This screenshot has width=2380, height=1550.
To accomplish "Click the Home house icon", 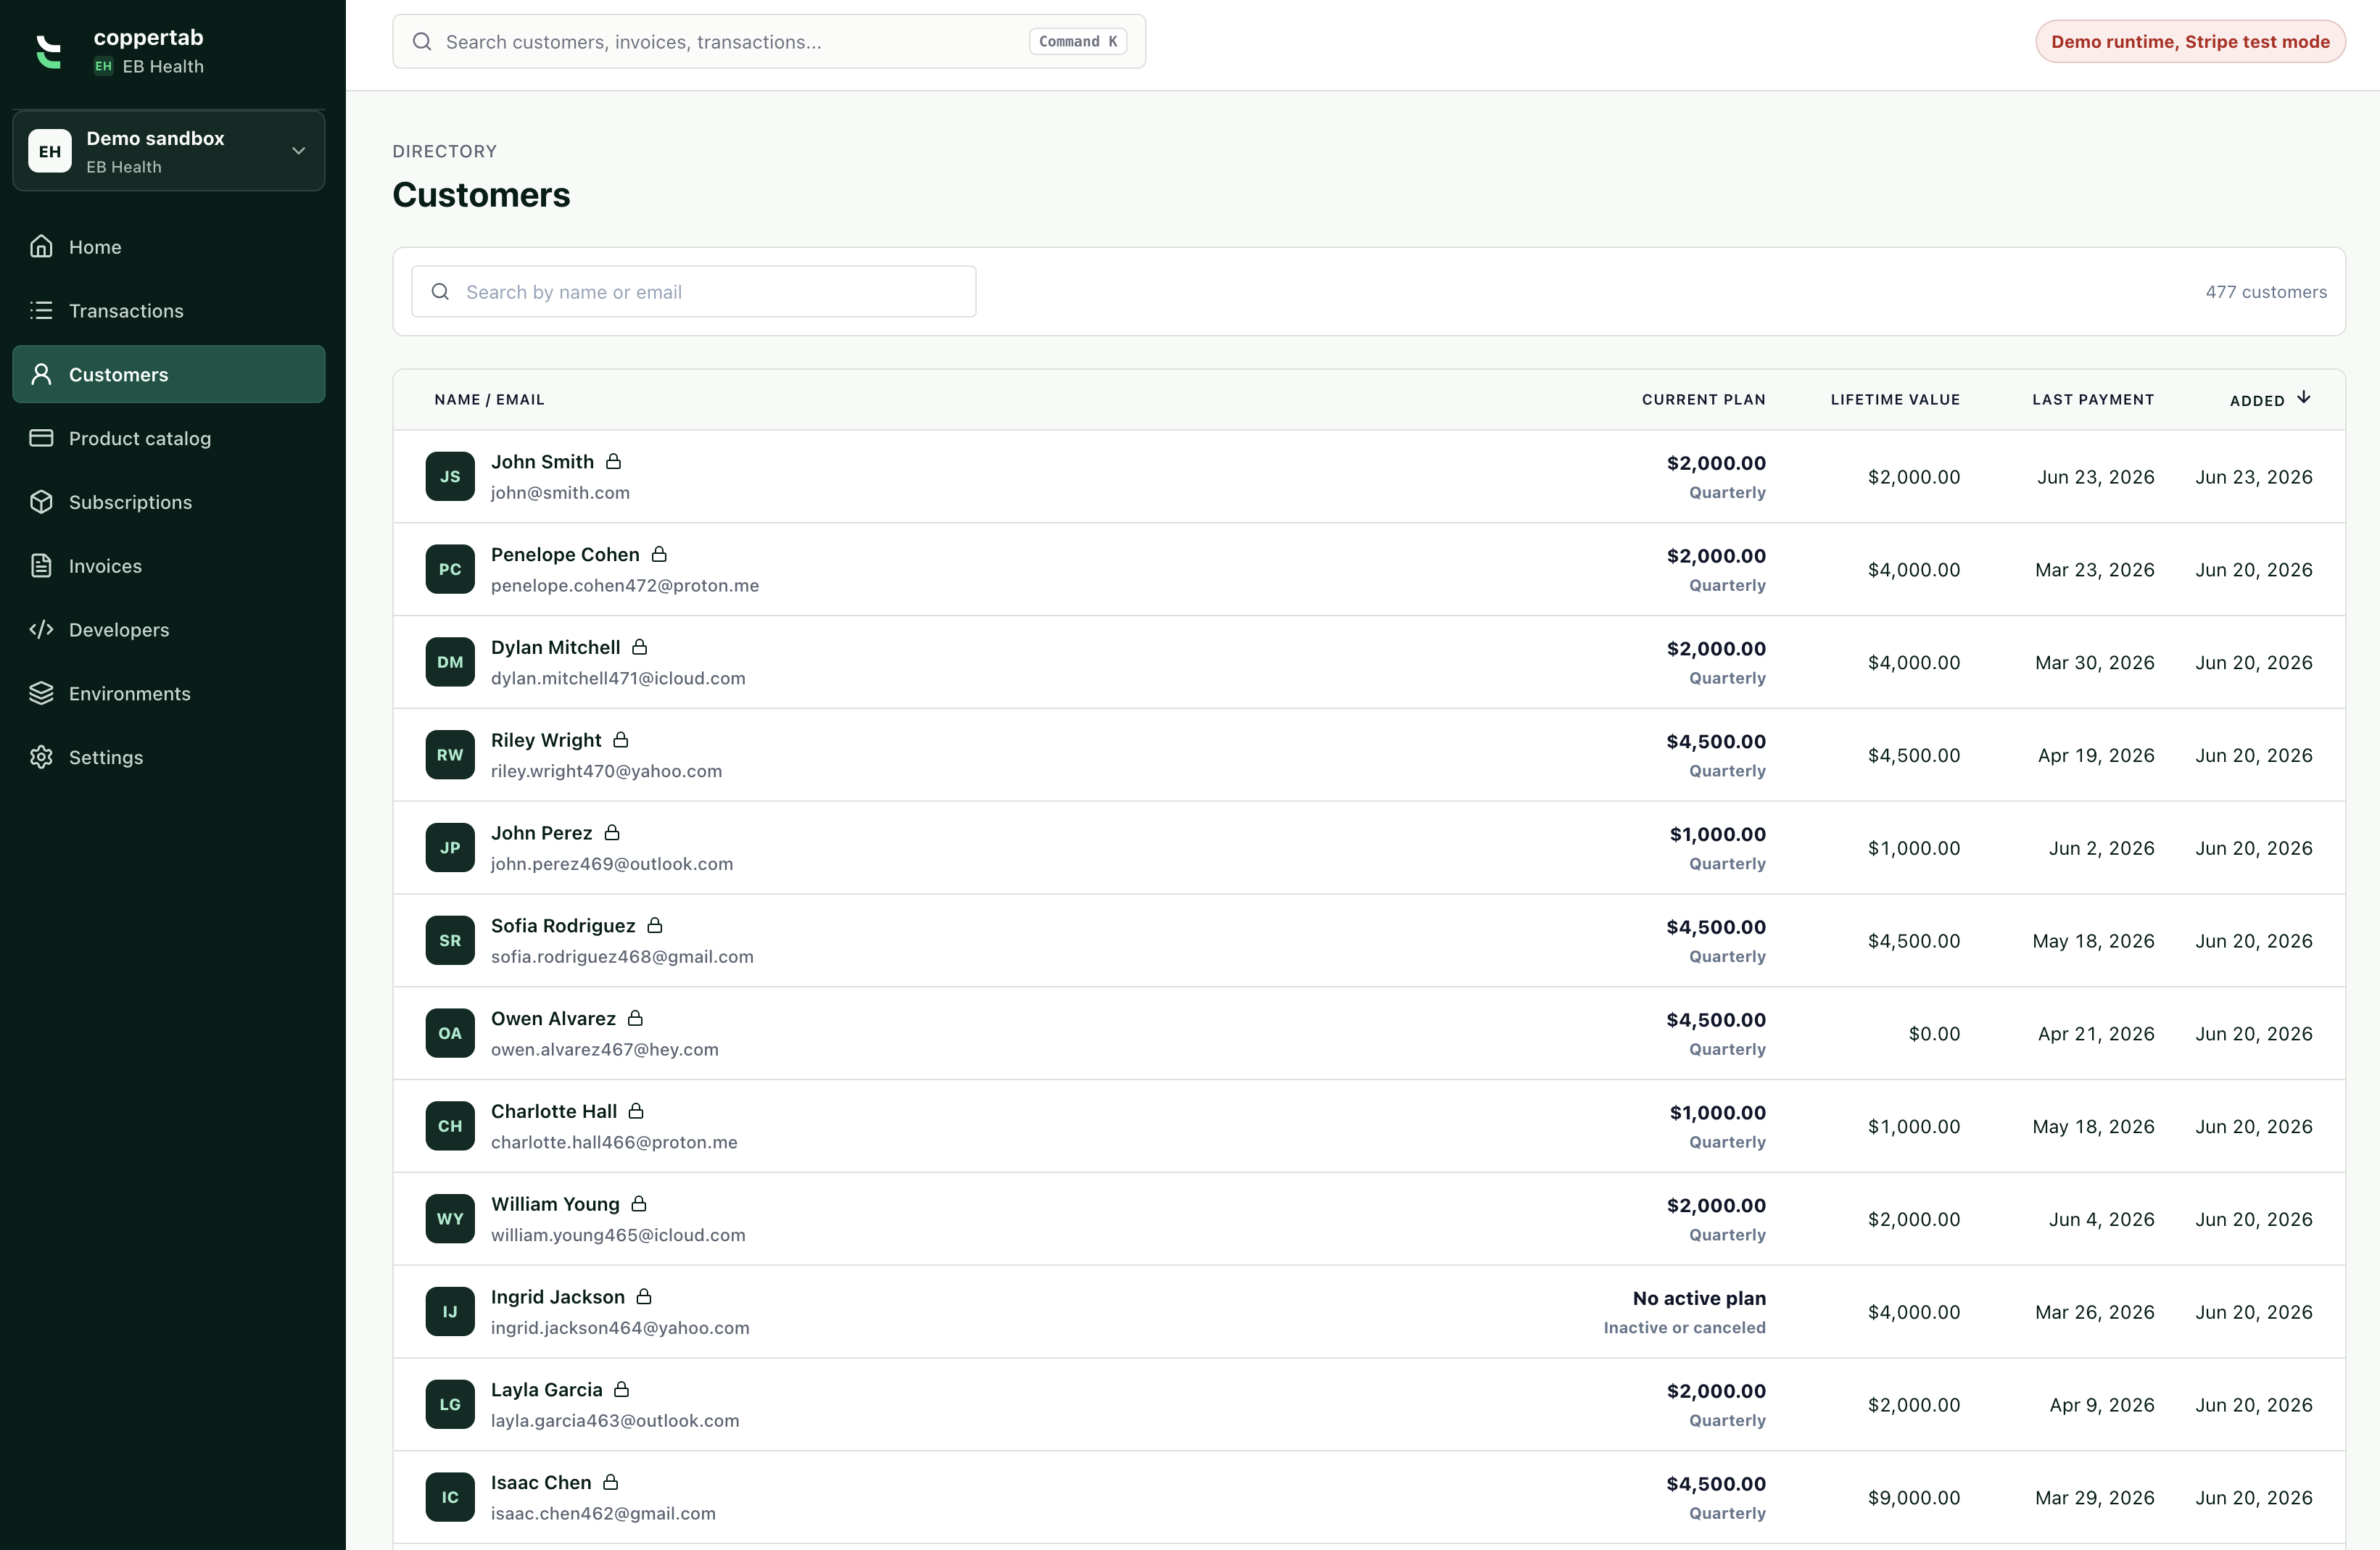I will pos(41,246).
